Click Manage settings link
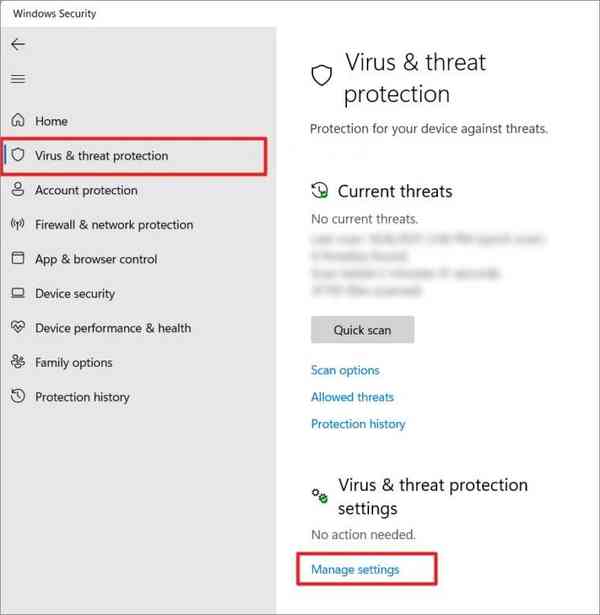 [x=355, y=570]
